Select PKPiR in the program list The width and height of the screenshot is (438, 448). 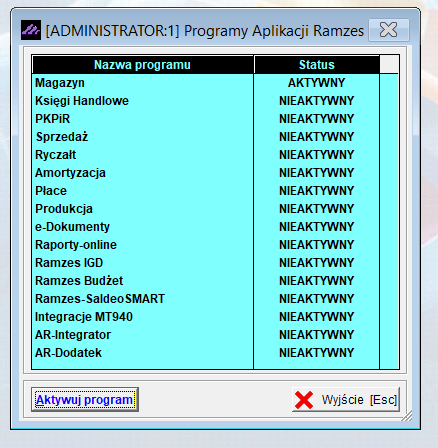tap(206, 119)
